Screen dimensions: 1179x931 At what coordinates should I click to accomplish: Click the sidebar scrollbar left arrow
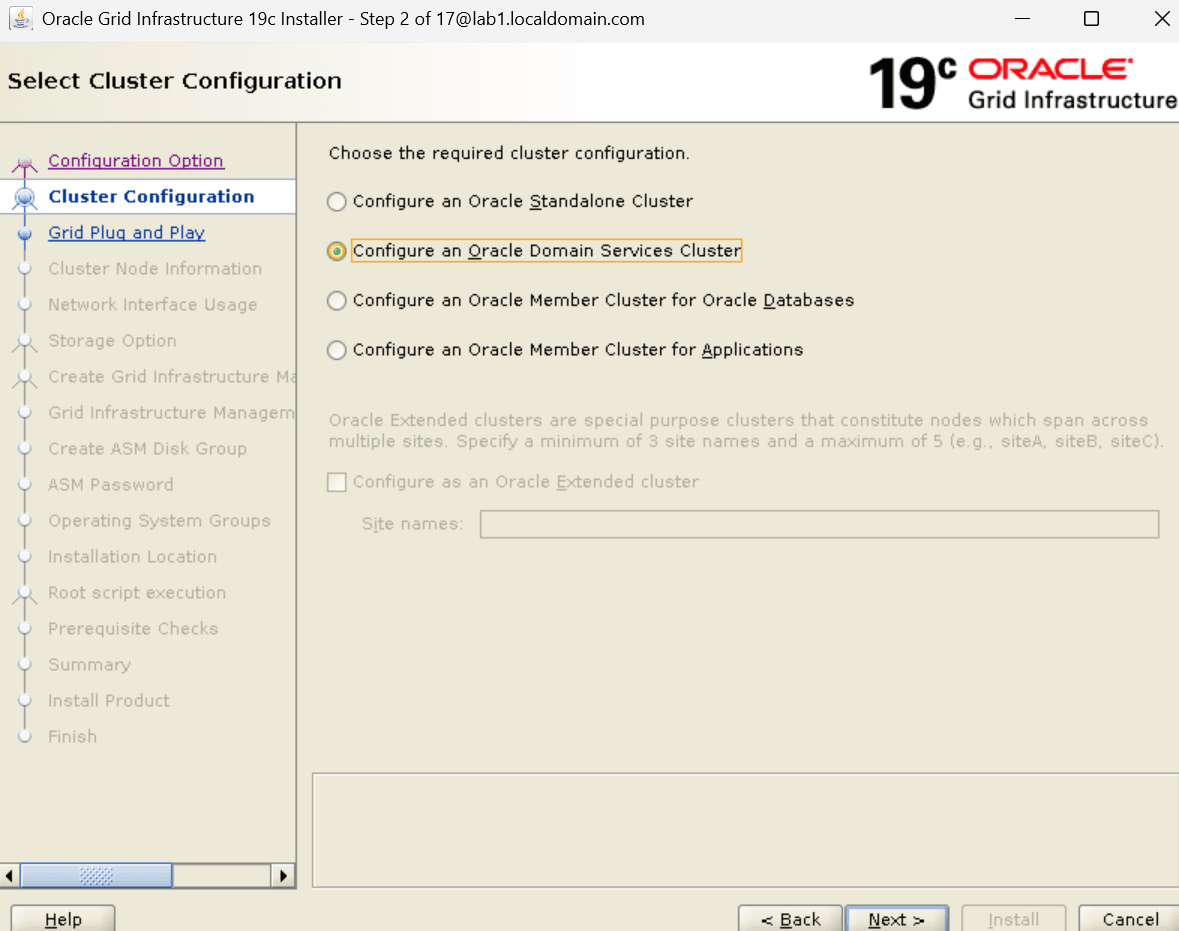(x=10, y=875)
